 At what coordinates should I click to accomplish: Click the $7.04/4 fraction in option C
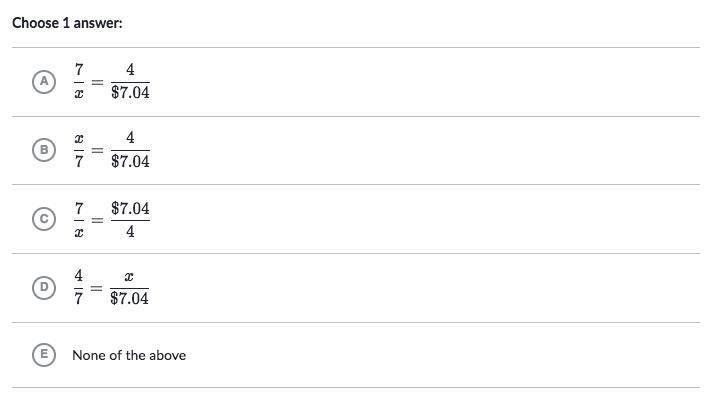click(130, 219)
